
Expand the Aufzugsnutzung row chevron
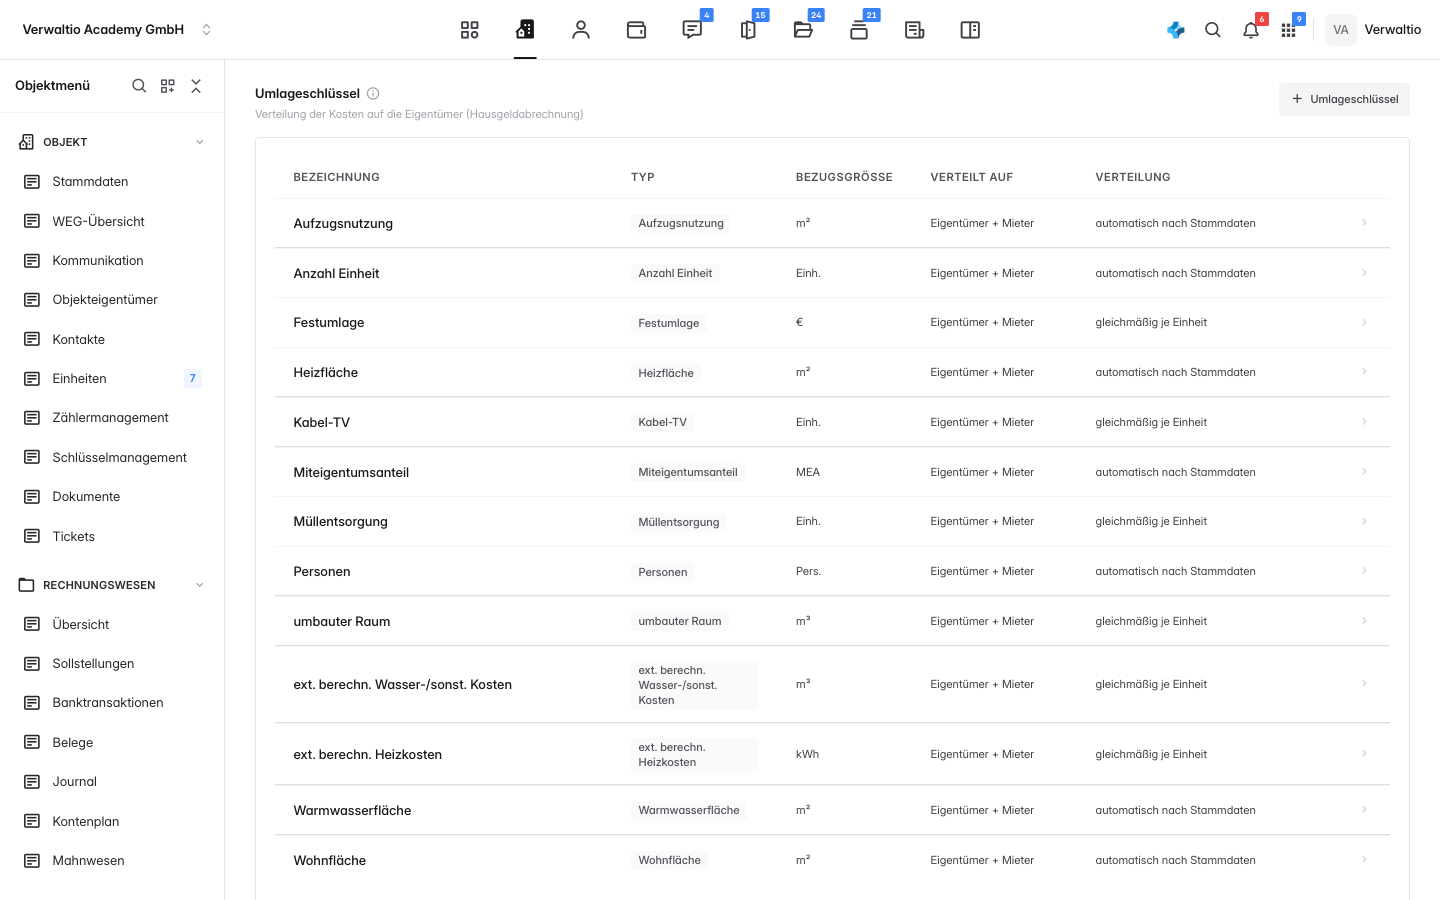click(1364, 223)
